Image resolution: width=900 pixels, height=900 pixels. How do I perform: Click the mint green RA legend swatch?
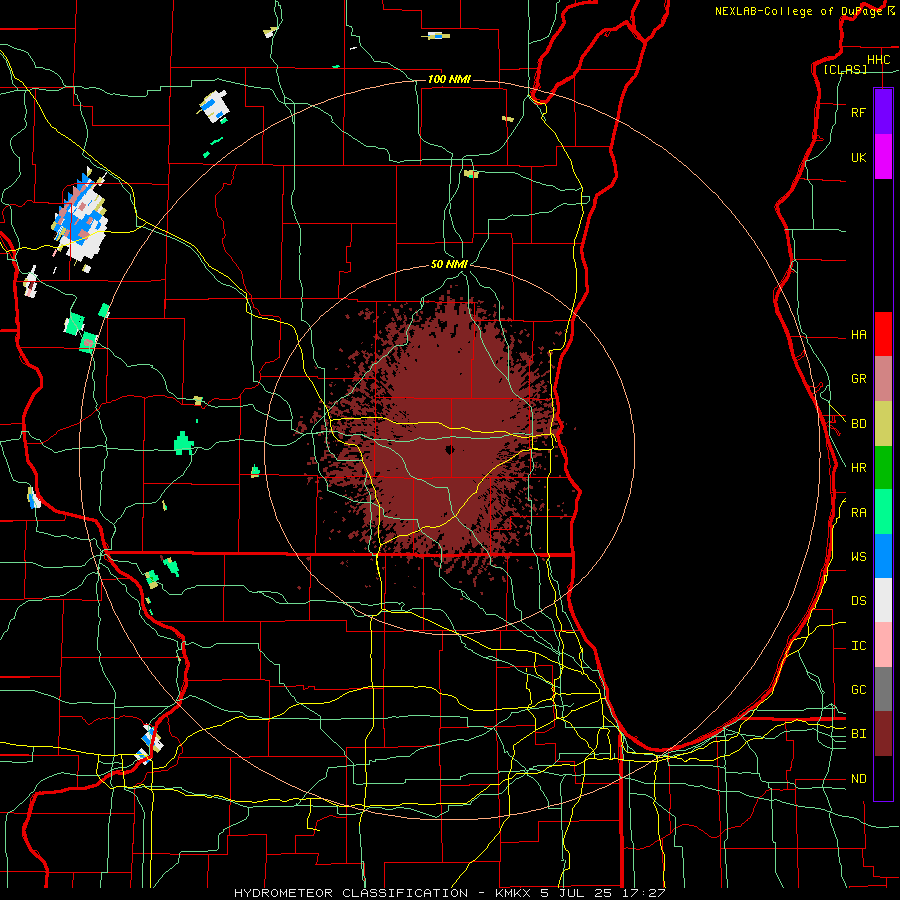[883, 512]
